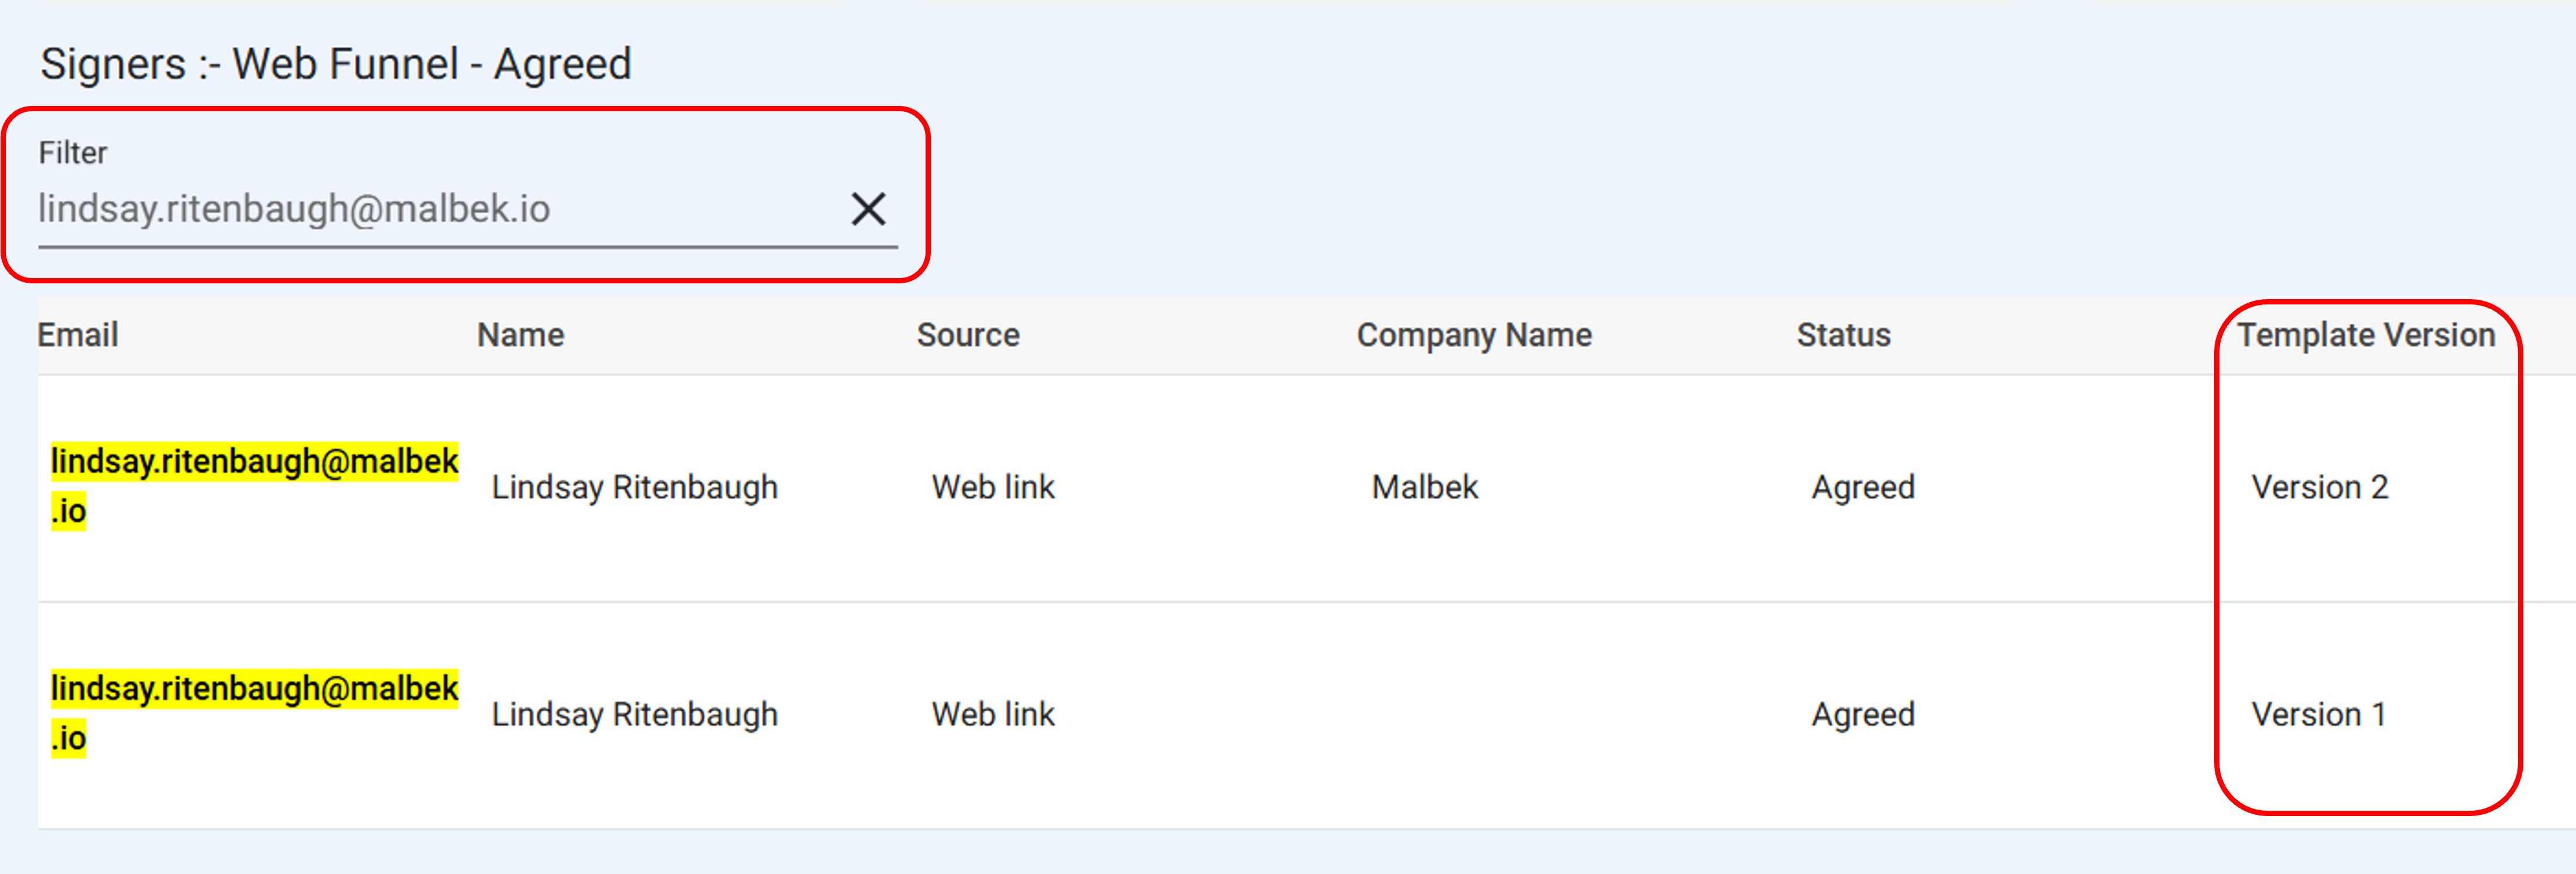Click Lindsay Ritenbaugh name in the first row

pos(634,487)
